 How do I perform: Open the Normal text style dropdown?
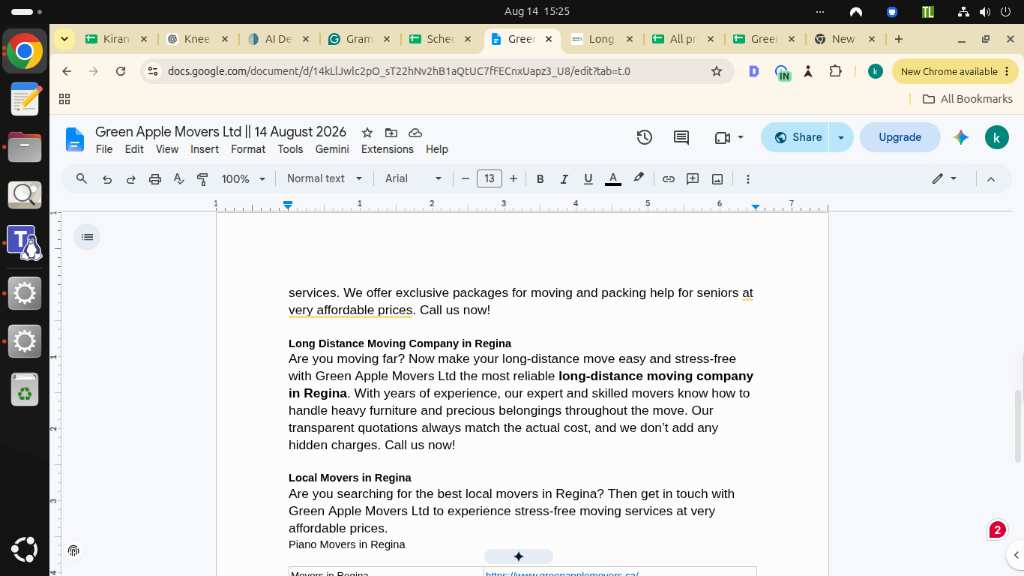click(x=324, y=178)
